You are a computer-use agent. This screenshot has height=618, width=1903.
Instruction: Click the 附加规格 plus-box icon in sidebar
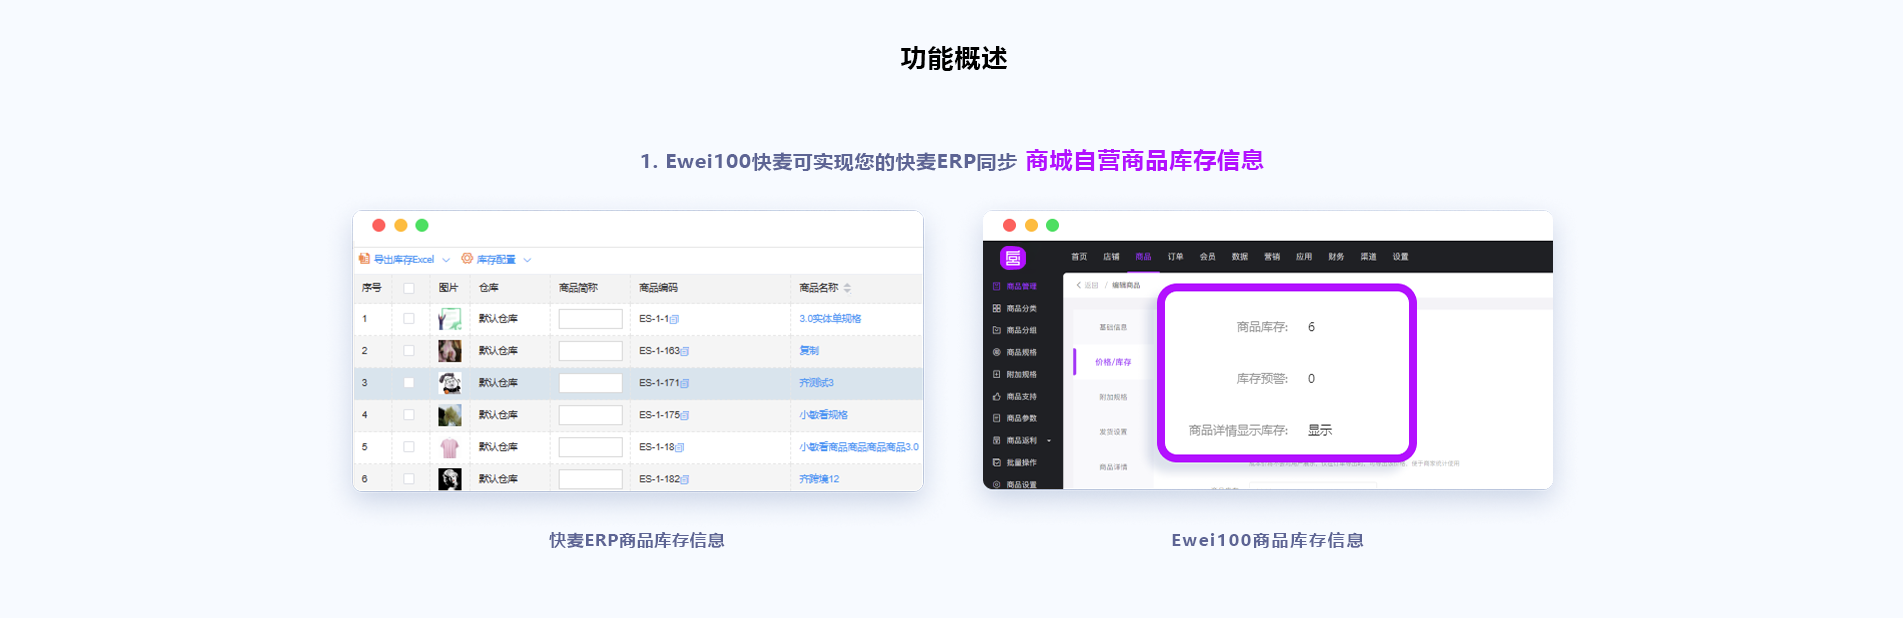tap(997, 375)
